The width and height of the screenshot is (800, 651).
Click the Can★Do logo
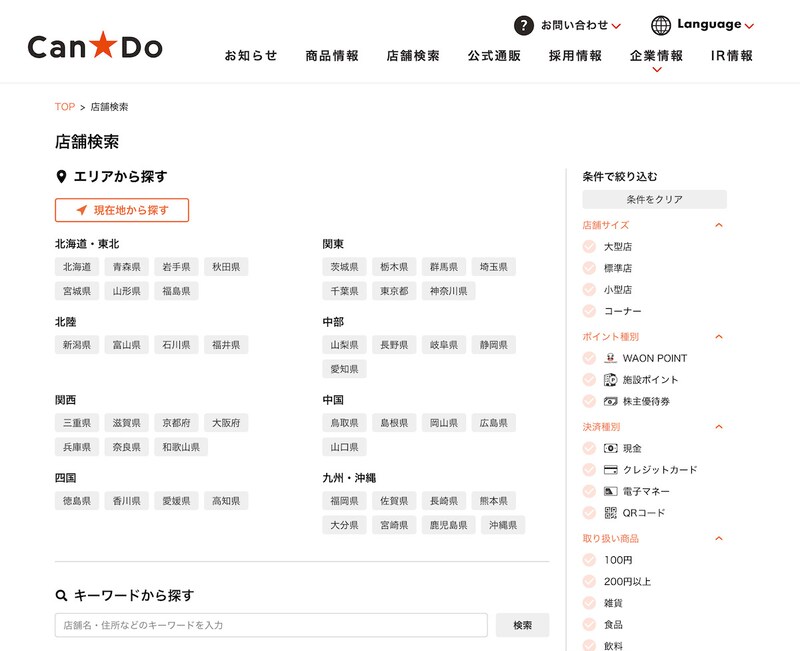pos(93,43)
